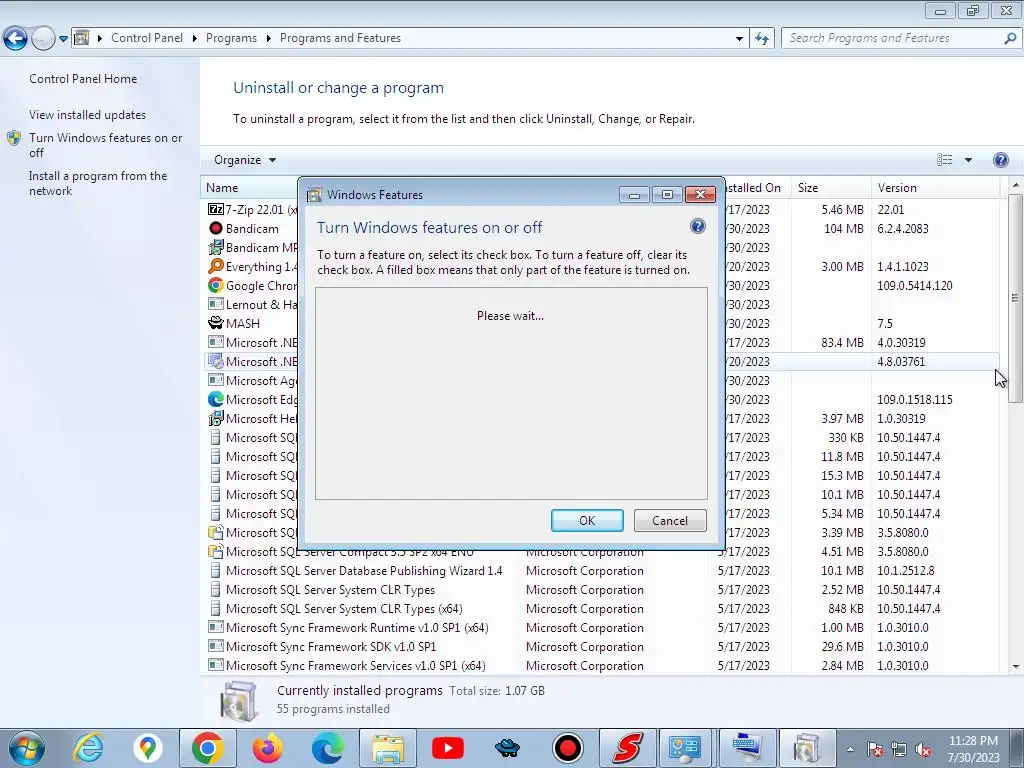Click the Back navigation arrow
Screen dimensions: 1024x768
pyautogui.click(x=16, y=39)
